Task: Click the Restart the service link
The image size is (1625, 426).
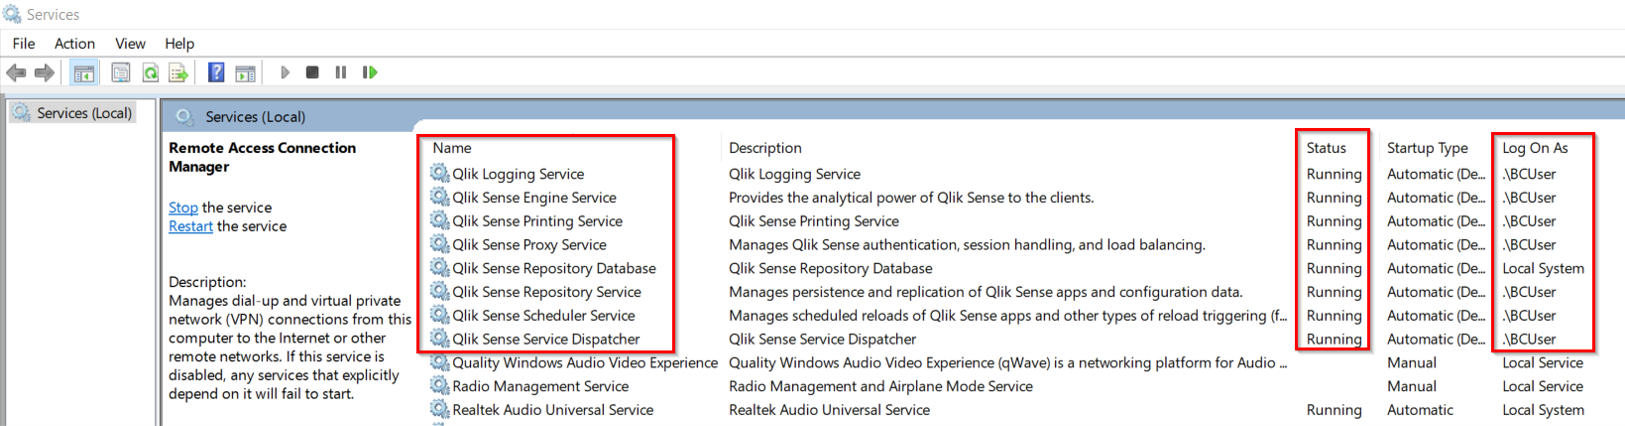Action: [x=190, y=226]
